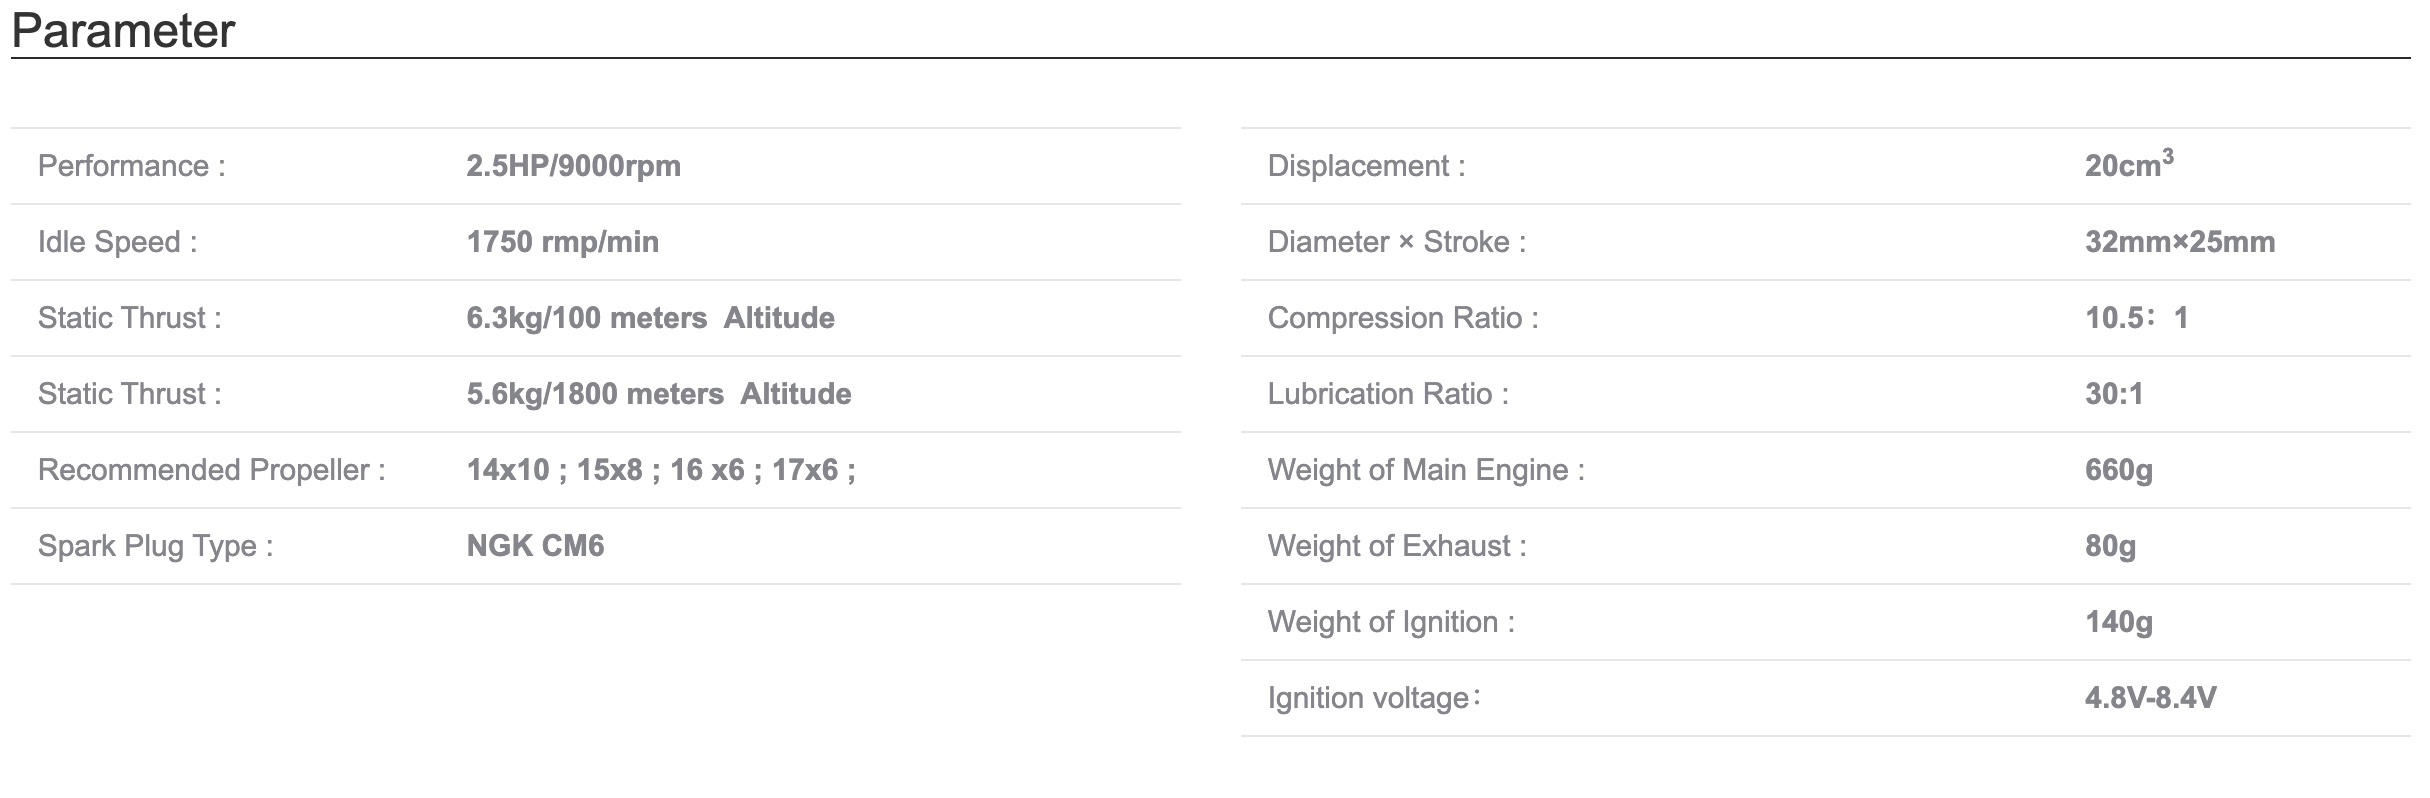Click the Weight of Ignition label

point(1391,622)
